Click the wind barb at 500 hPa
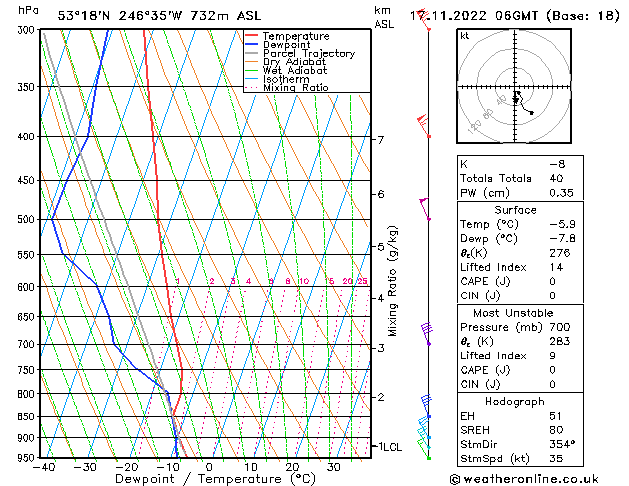Viewport: 629px width, 486px height. tap(425, 209)
